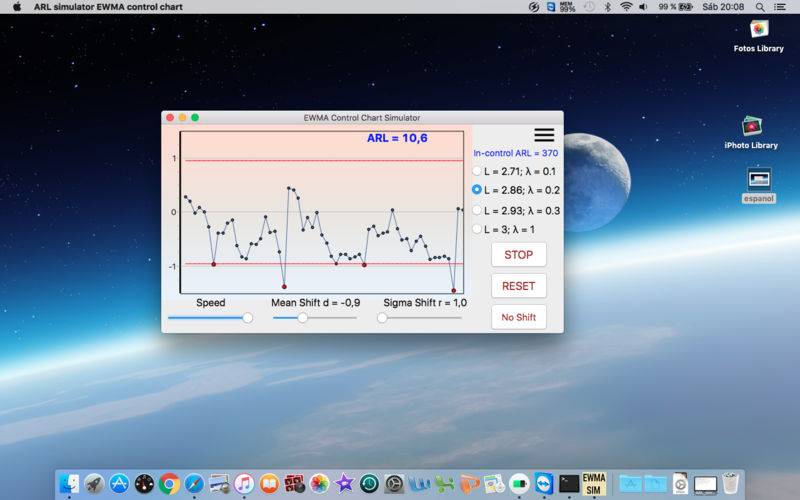Open Finder from the Dock

[69, 483]
